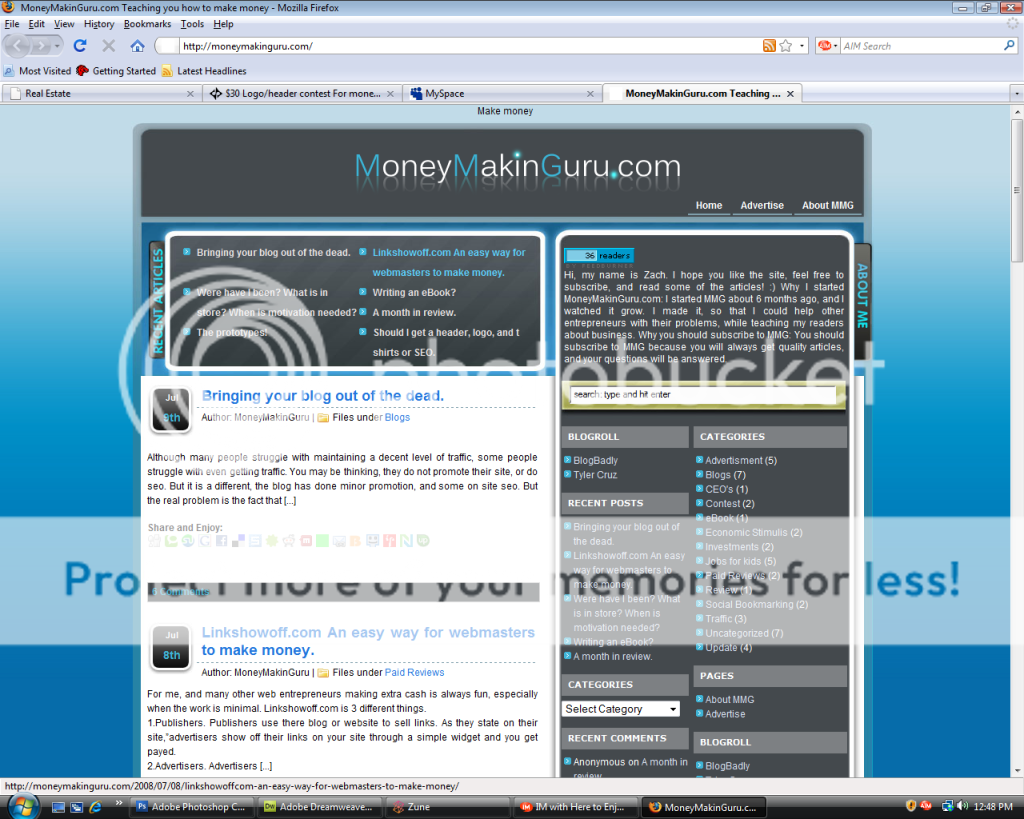The width and height of the screenshot is (1024, 819).
Task: Click the 36 readers FeedBurner badge
Action: (x=599, y=255)
